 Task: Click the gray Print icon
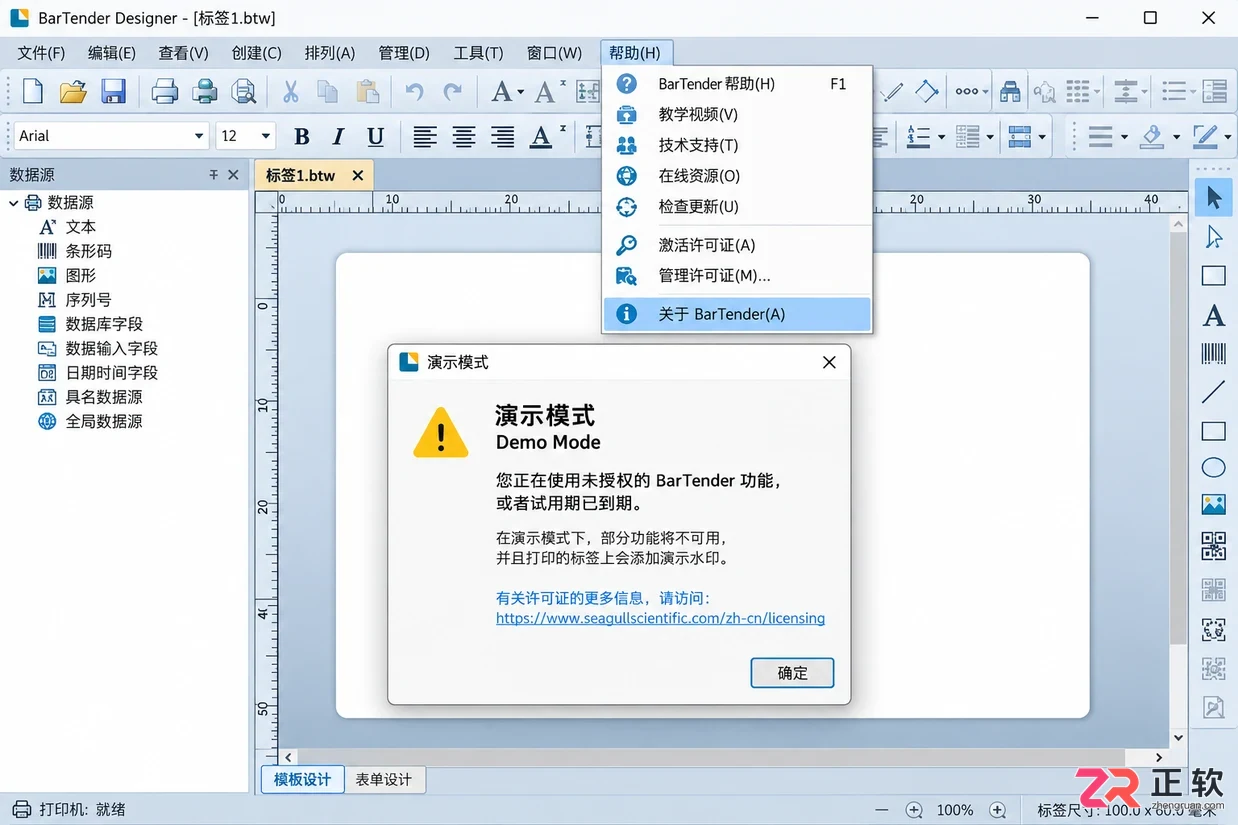click(165, 91)
